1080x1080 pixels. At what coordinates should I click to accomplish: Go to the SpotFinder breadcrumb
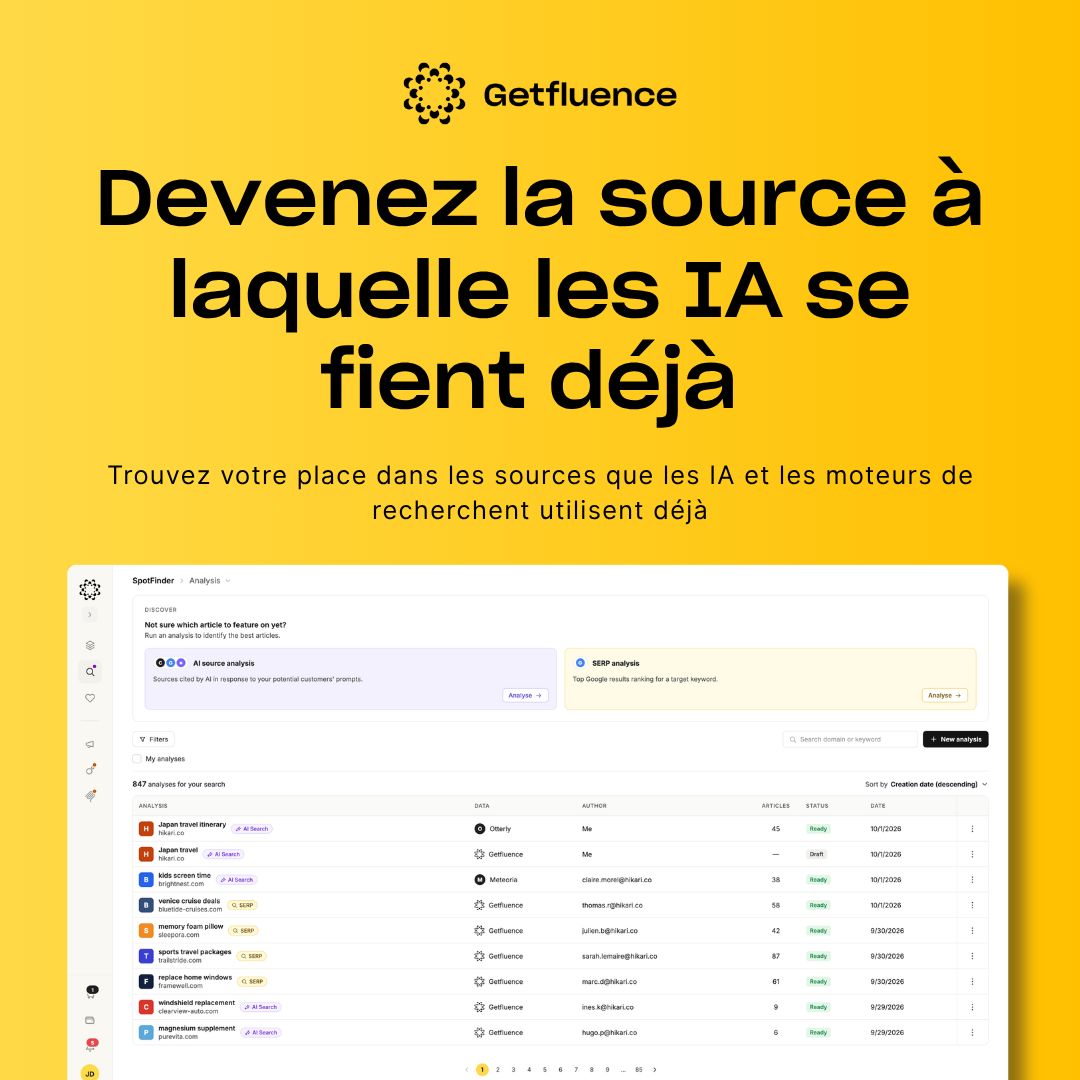click(153, 581)
